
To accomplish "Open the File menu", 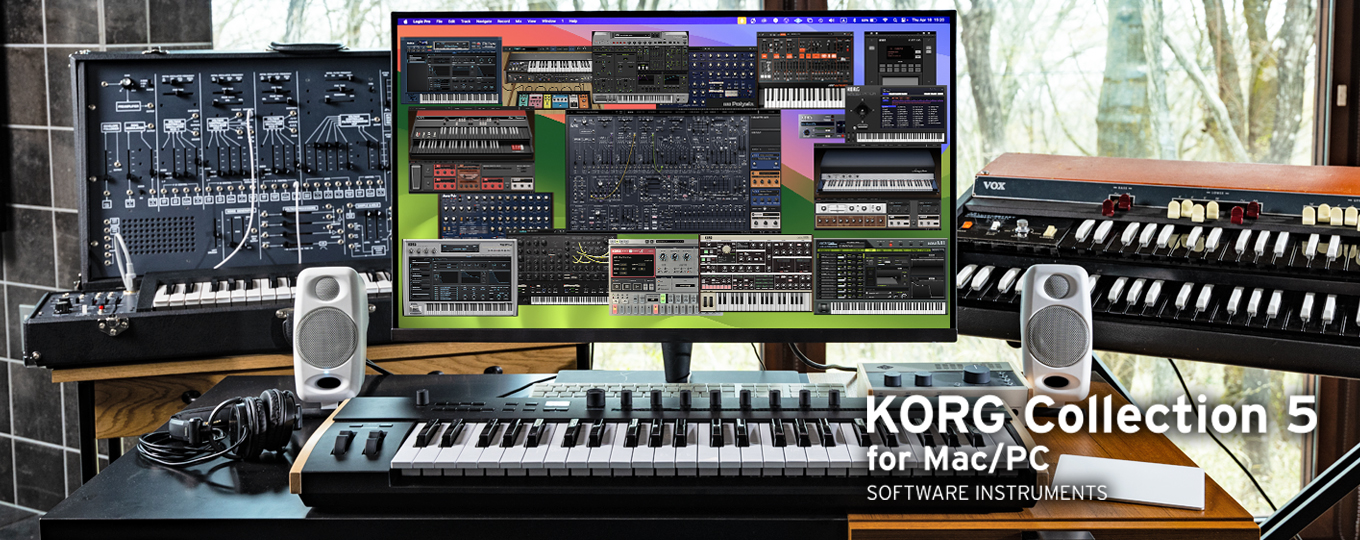I will 439,21.
